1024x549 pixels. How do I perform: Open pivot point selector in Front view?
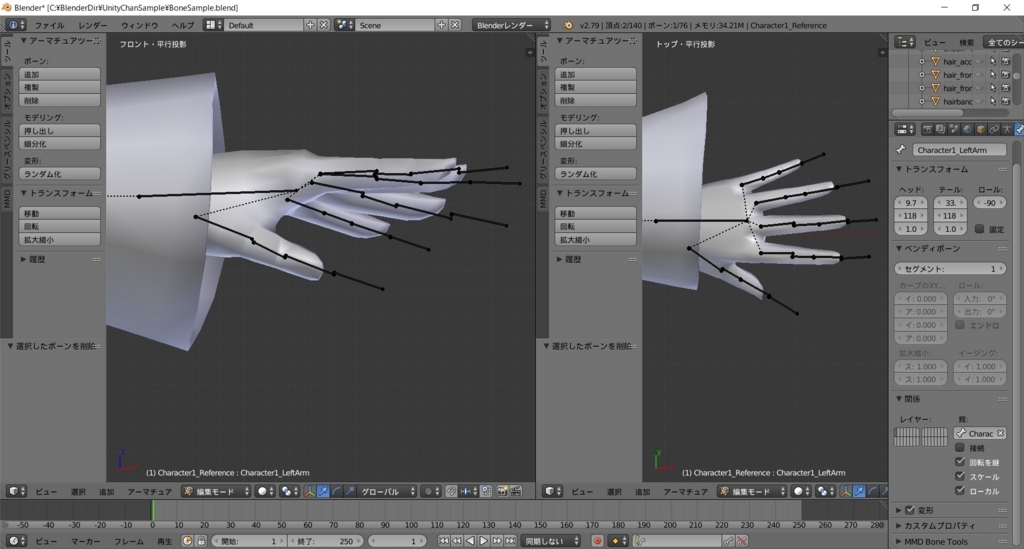288,491
